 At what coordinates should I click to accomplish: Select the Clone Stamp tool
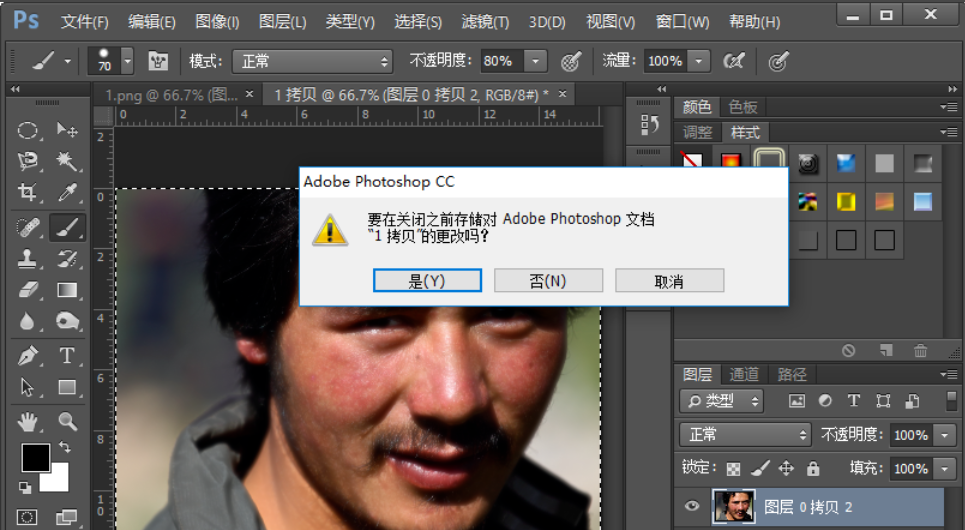[x=28, y=259]
